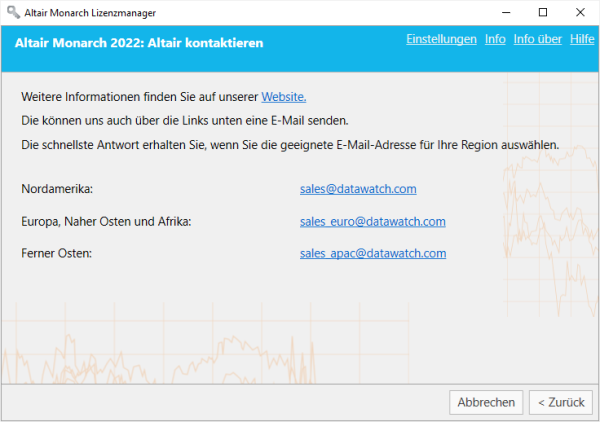Image resolution: width=600 pixels, height=422 pixels.
Task: Select the Ferner Osten: label
Action: pos(56,253)
